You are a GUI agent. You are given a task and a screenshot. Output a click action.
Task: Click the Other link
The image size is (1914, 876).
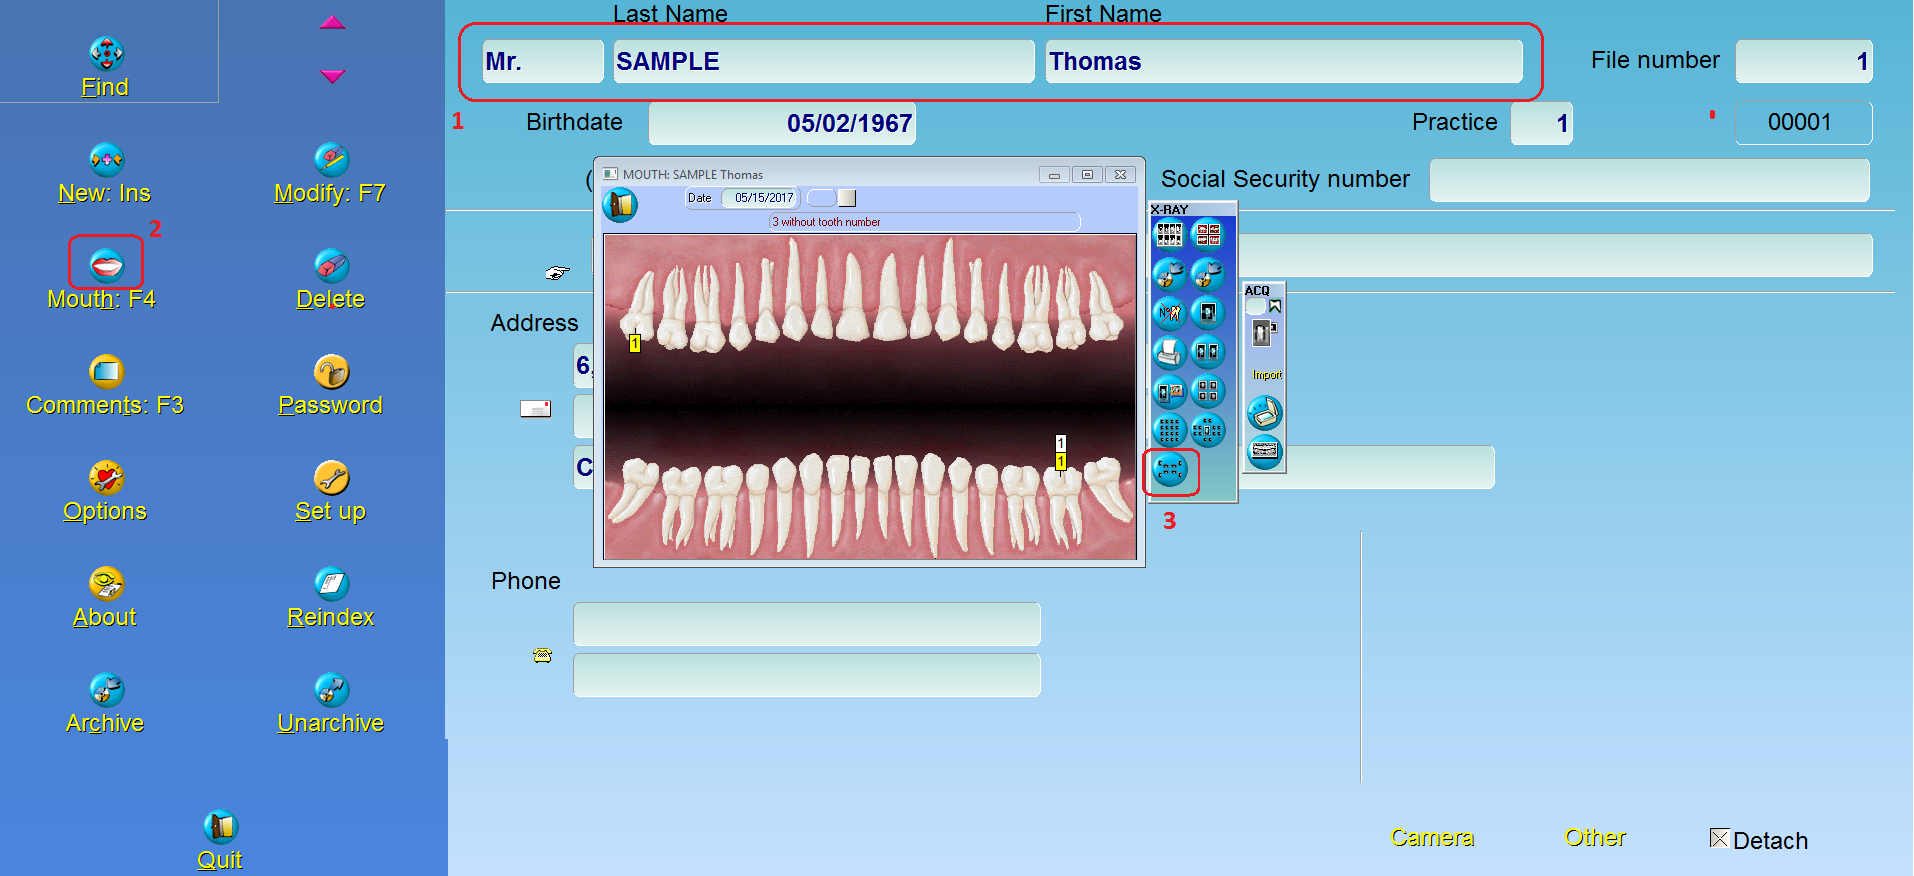(x=1594, y=838)
